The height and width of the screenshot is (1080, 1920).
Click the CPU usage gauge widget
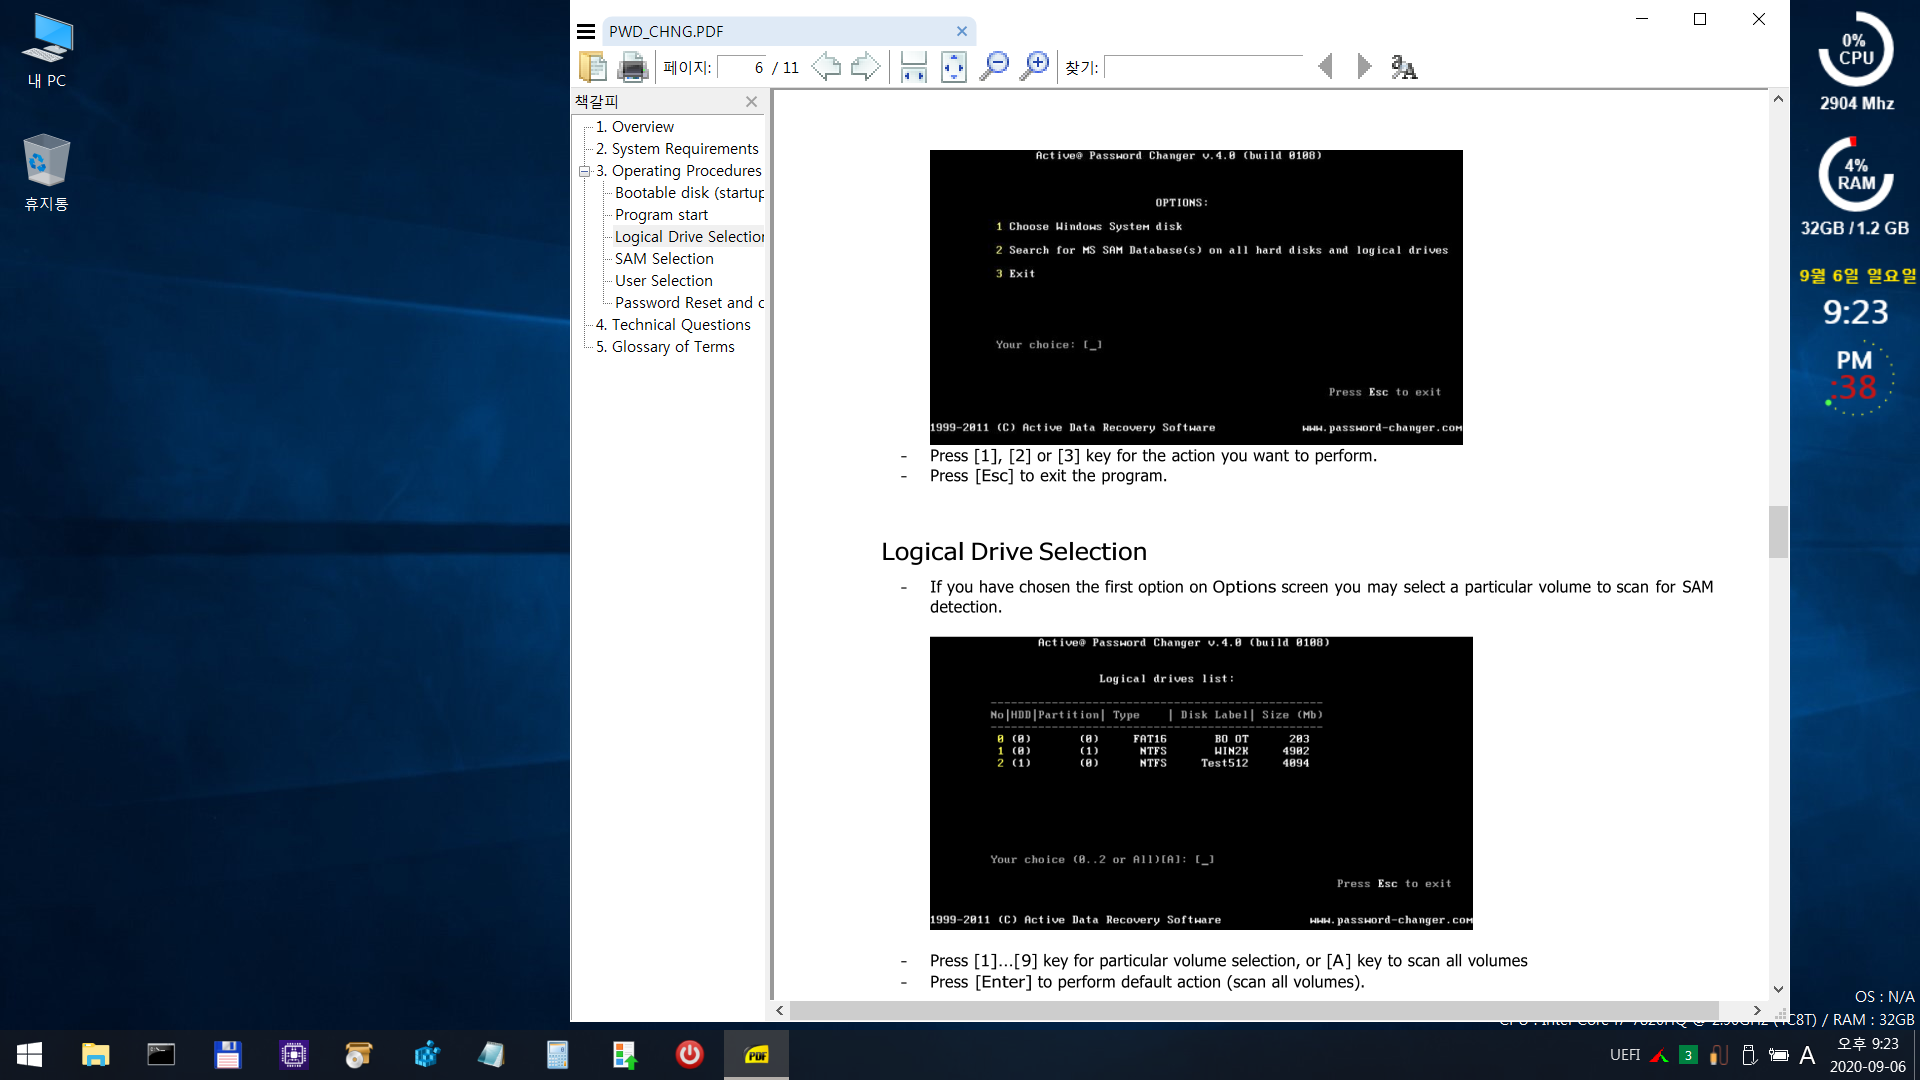[1856, 49]
